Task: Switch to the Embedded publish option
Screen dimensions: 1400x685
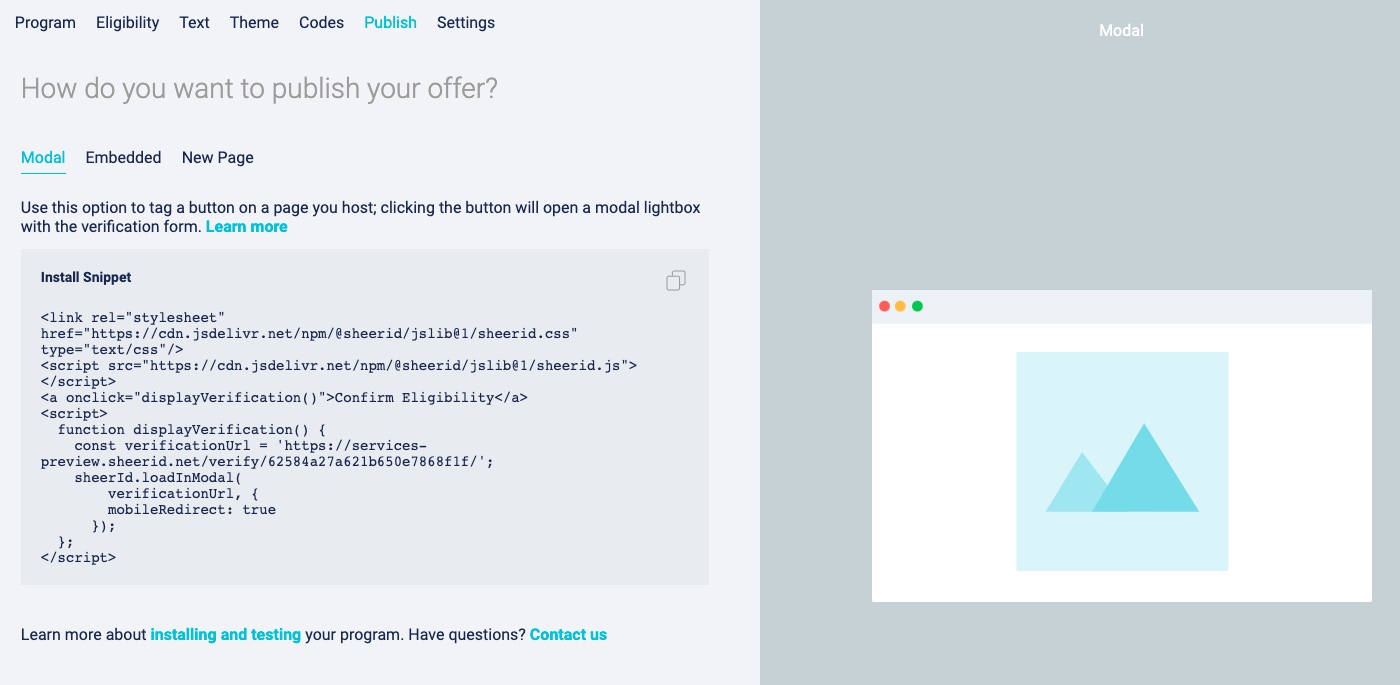Action: pyautogui.click(x=123, y=157)
